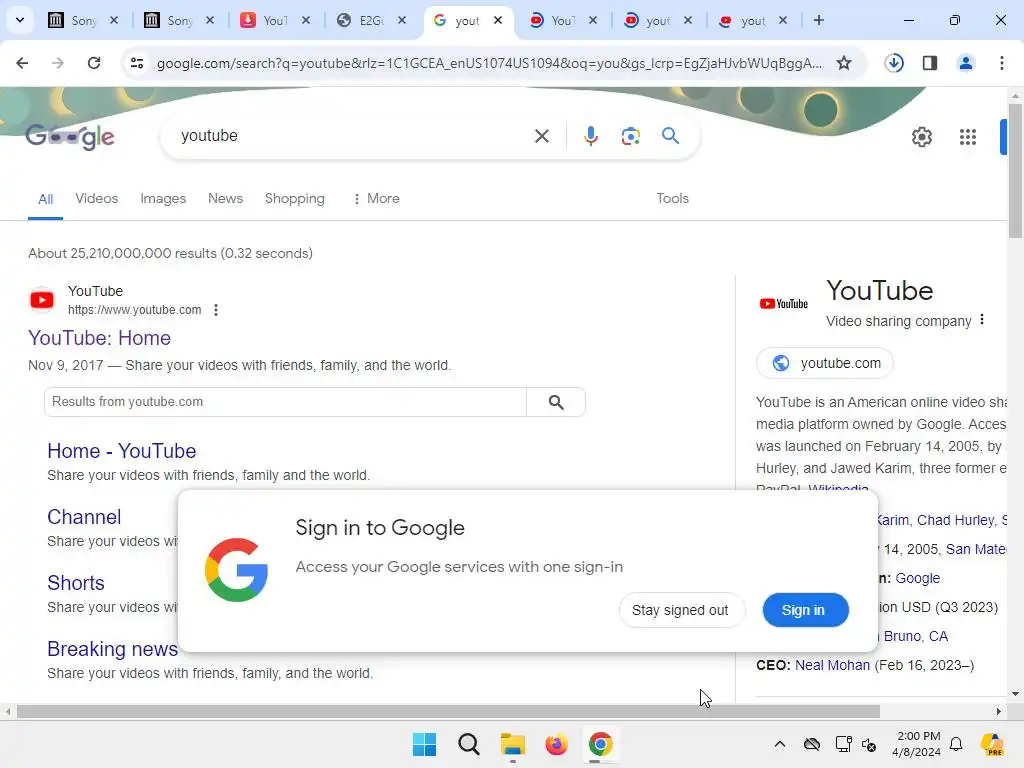The image size is (1024, 768).
Task: Bookmark this page with star icon
Action: (x=844, y=63)
